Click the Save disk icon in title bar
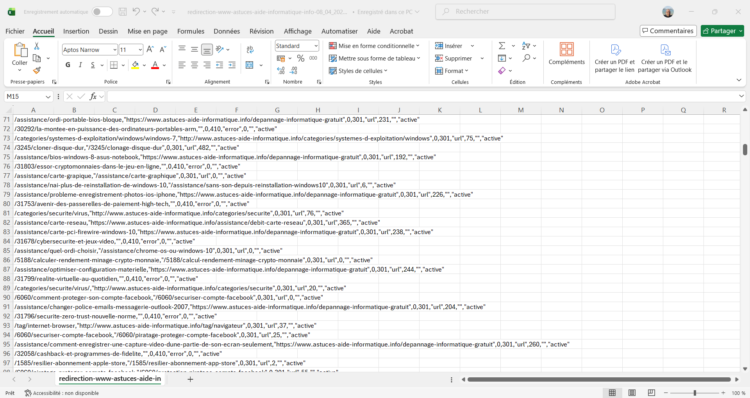The height and width of the screenshot is (398, 750). 122,11
